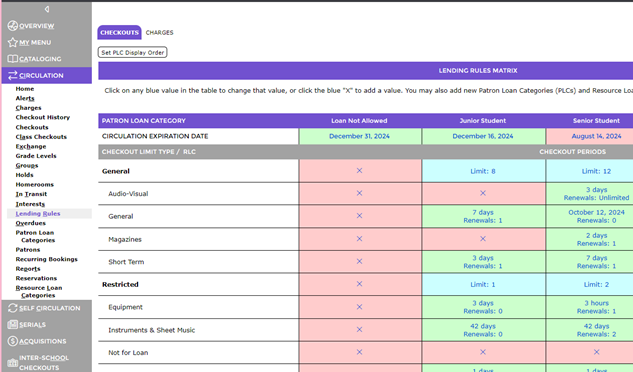Screen dimensions: 633x372
Task: Switch to the Charges tab
Action: tap(159, 32)
